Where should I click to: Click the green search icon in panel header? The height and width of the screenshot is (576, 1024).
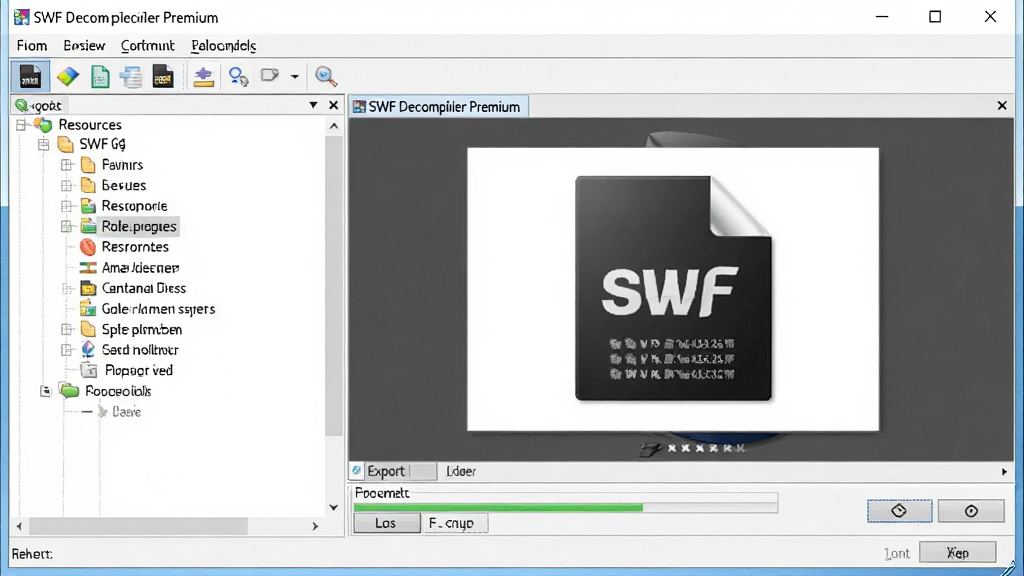tap(21, 105)
